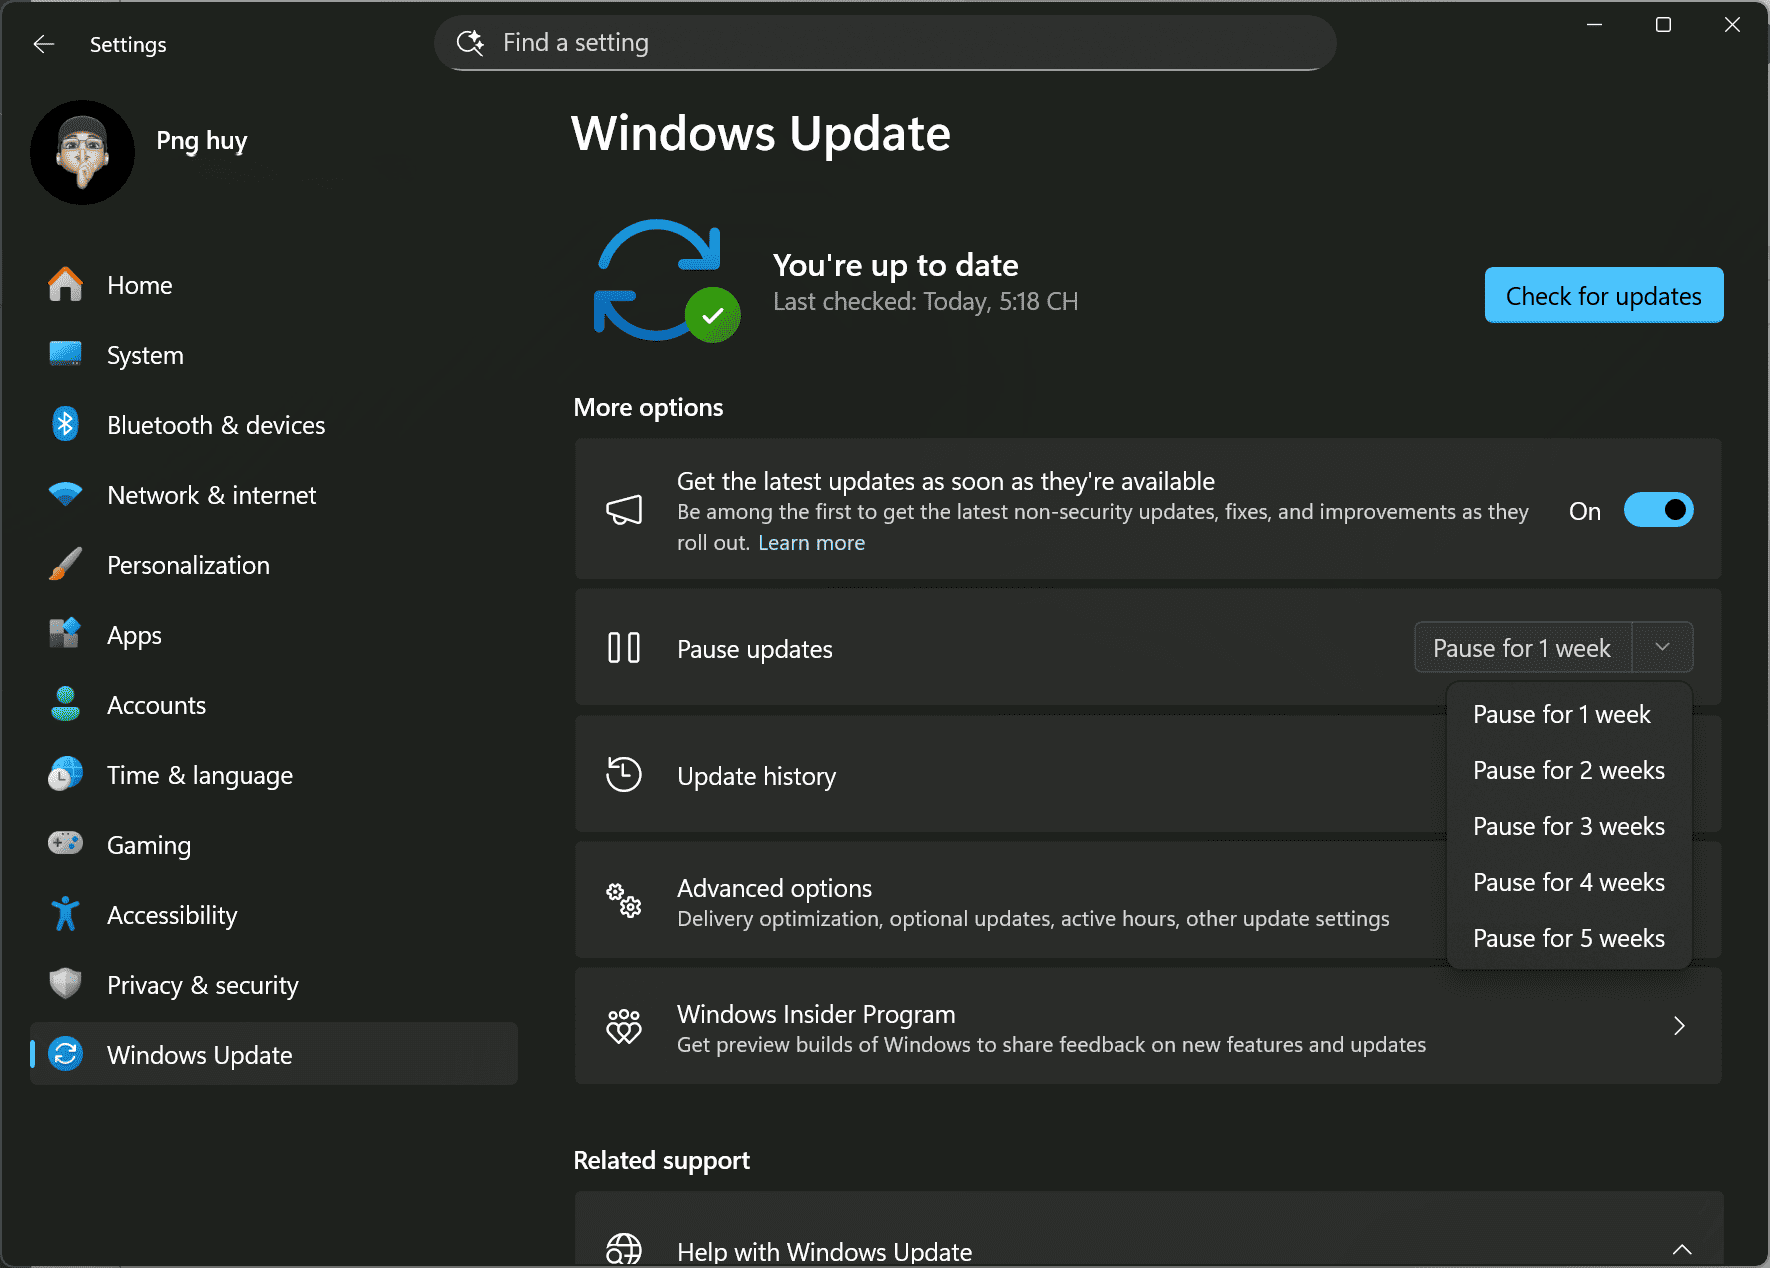The width and height of the screenshot is (1770, 1268).
Task: Click the pause bars icon
Action: (624, 648)
